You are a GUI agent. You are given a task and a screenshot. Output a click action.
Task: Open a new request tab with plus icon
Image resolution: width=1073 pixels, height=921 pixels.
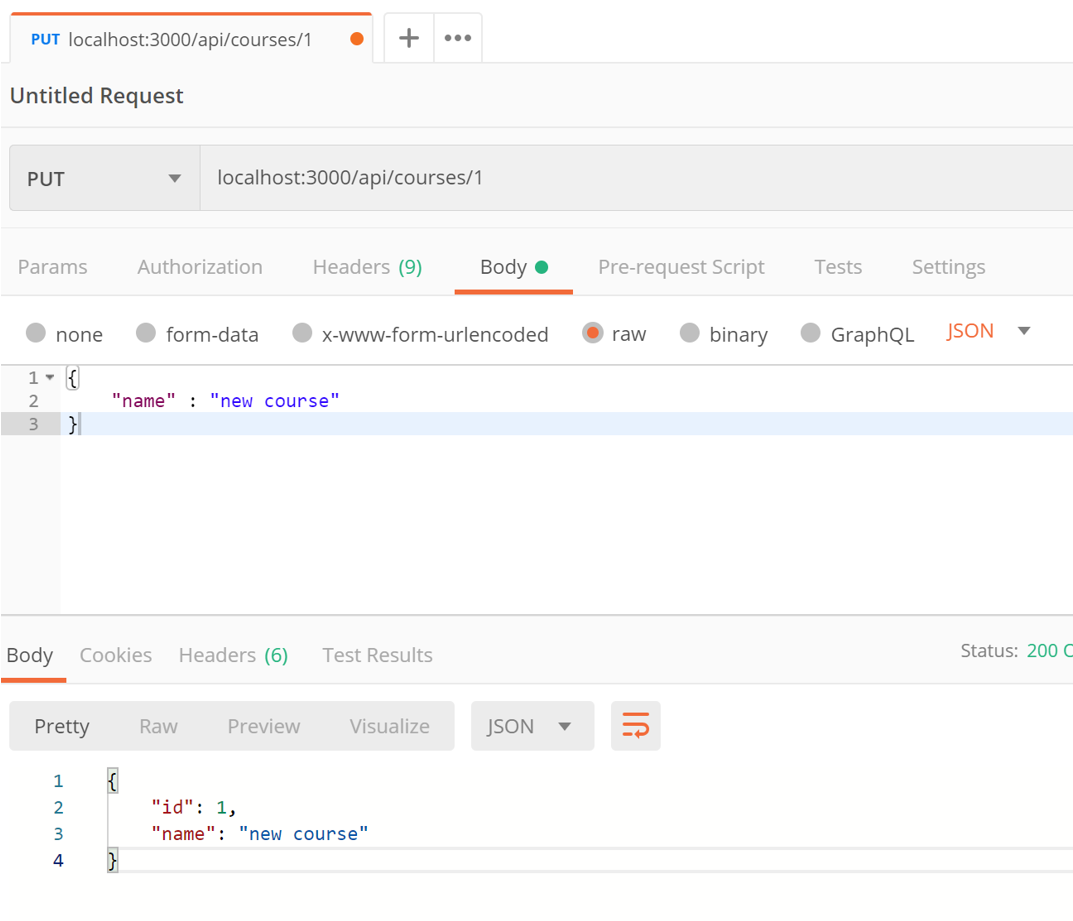click(x=409, y=38)
